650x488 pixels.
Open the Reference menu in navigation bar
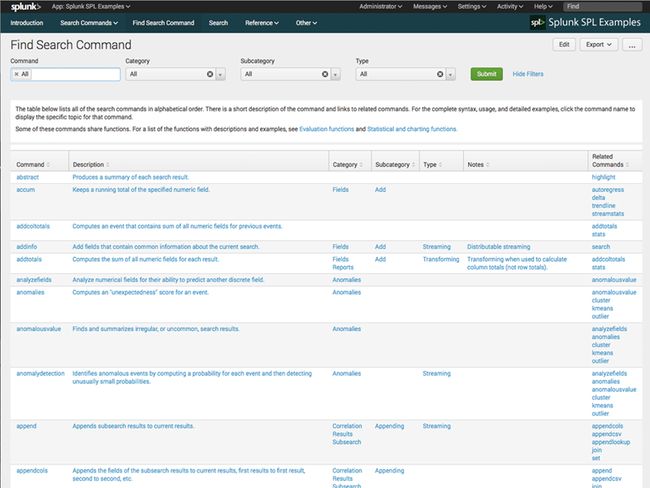click(263, 22)
